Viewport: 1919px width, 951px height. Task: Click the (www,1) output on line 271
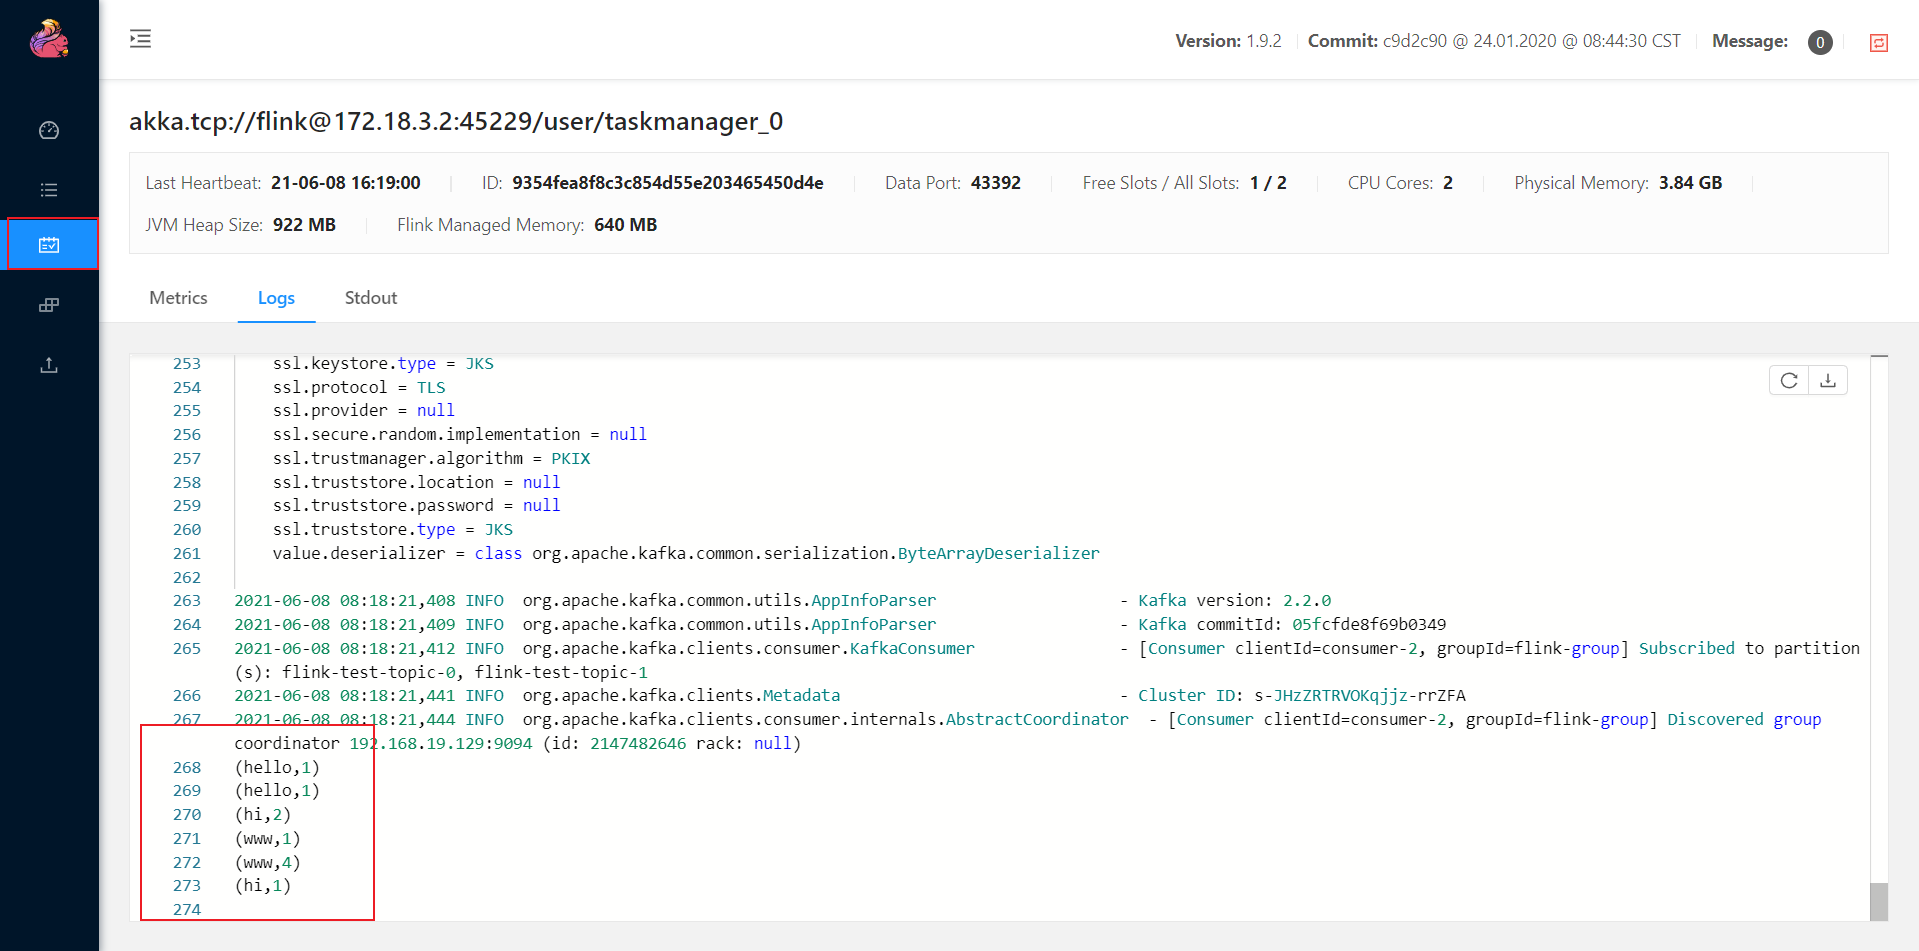click(268, 839)
